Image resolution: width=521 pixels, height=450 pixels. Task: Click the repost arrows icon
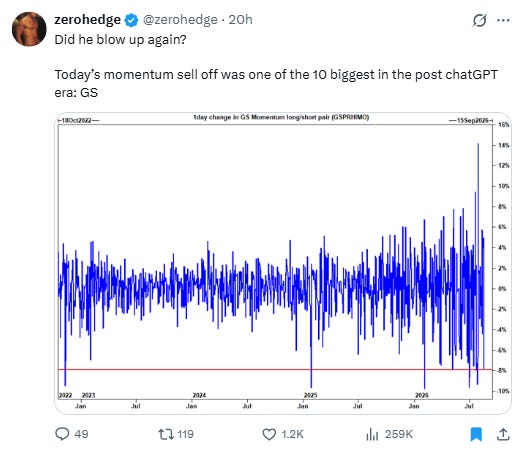coord(166,434)
